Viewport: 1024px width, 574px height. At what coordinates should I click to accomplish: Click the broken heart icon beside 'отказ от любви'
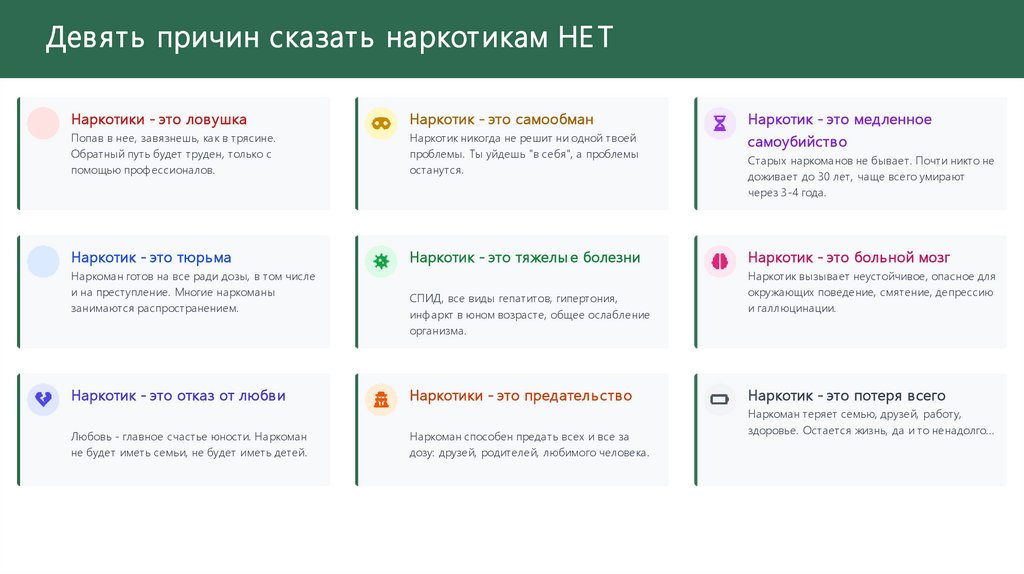click(x=43, y=399)
